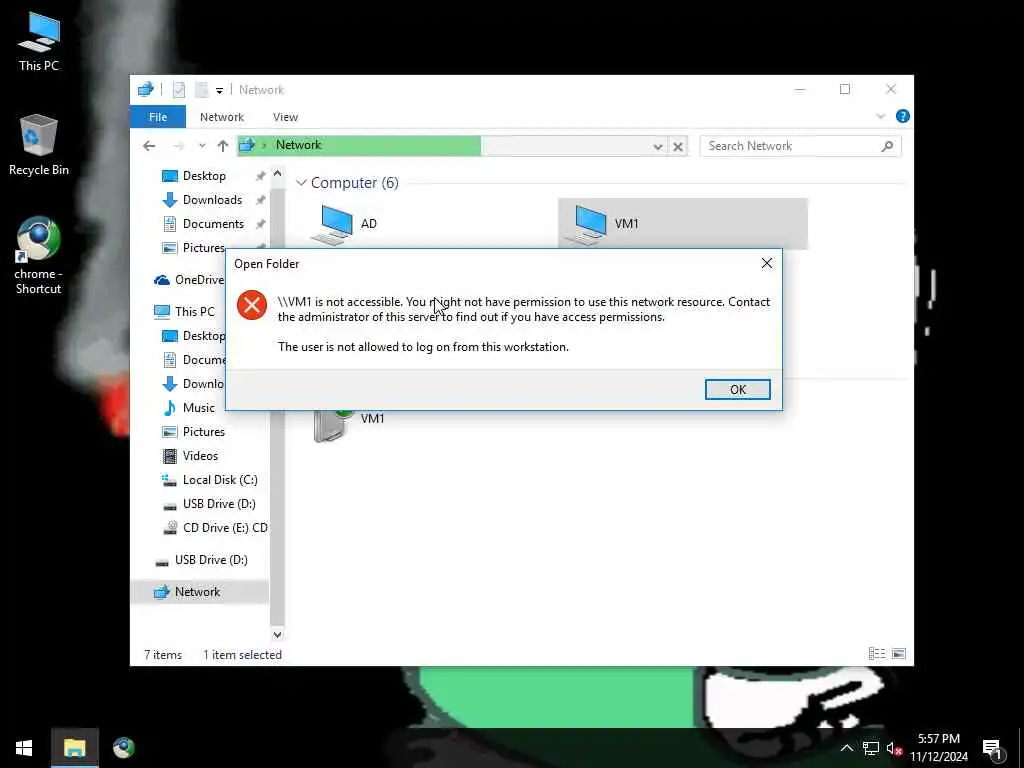Close the Open Folder error dialog
Screen dimensions: 1024x768
(x=767, y=263)
